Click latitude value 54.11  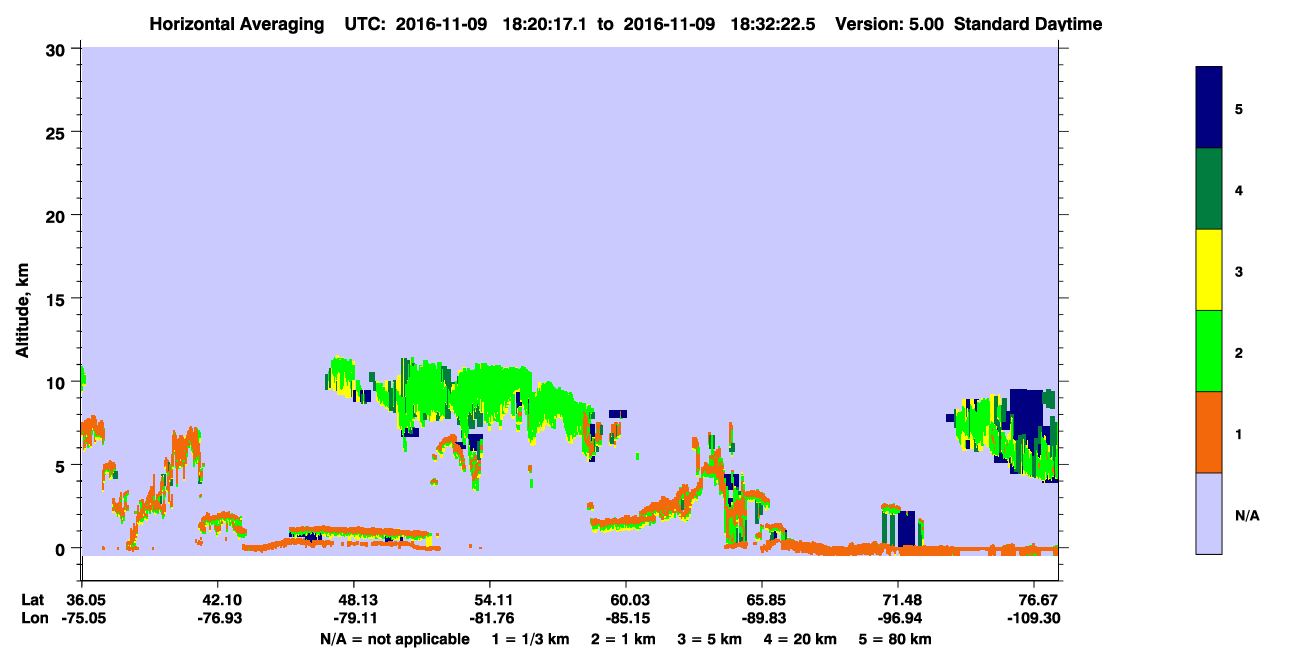click(x=489, y=599)
